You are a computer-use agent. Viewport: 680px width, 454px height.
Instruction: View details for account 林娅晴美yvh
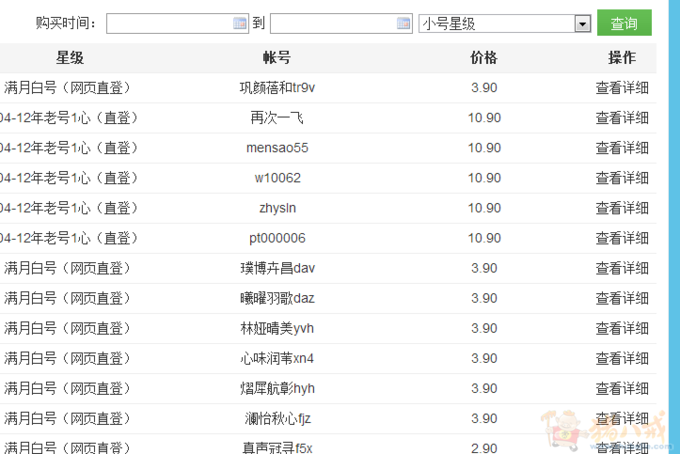[x=622, y=328]
